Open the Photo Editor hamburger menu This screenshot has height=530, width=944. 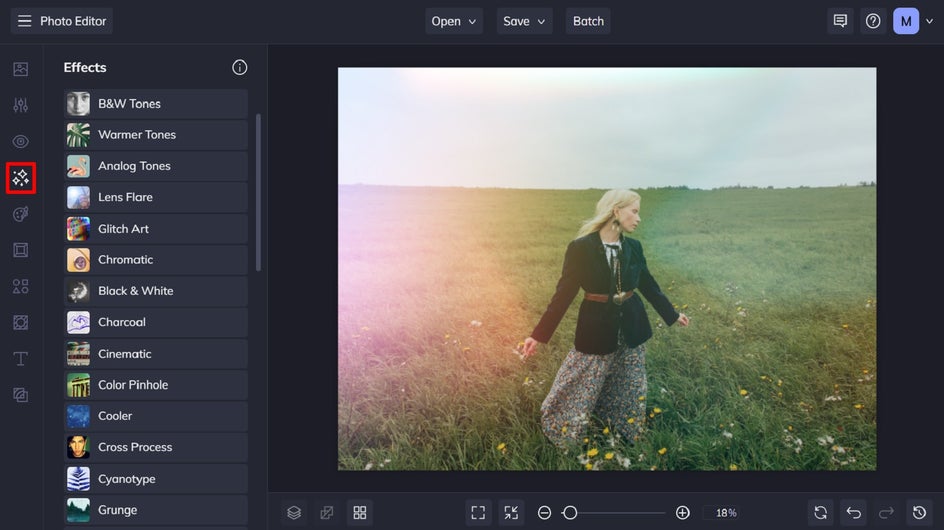pyautogui.click(x=25, y=21)
